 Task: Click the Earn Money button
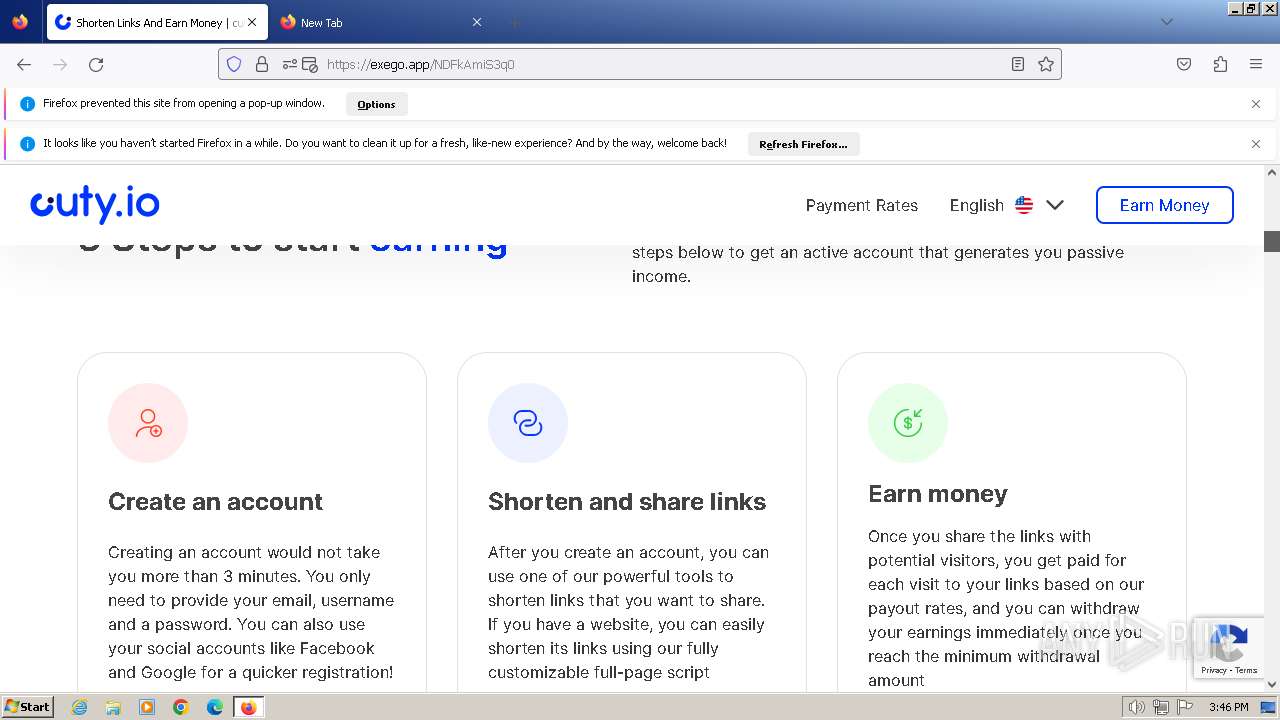click(1165, 205)
